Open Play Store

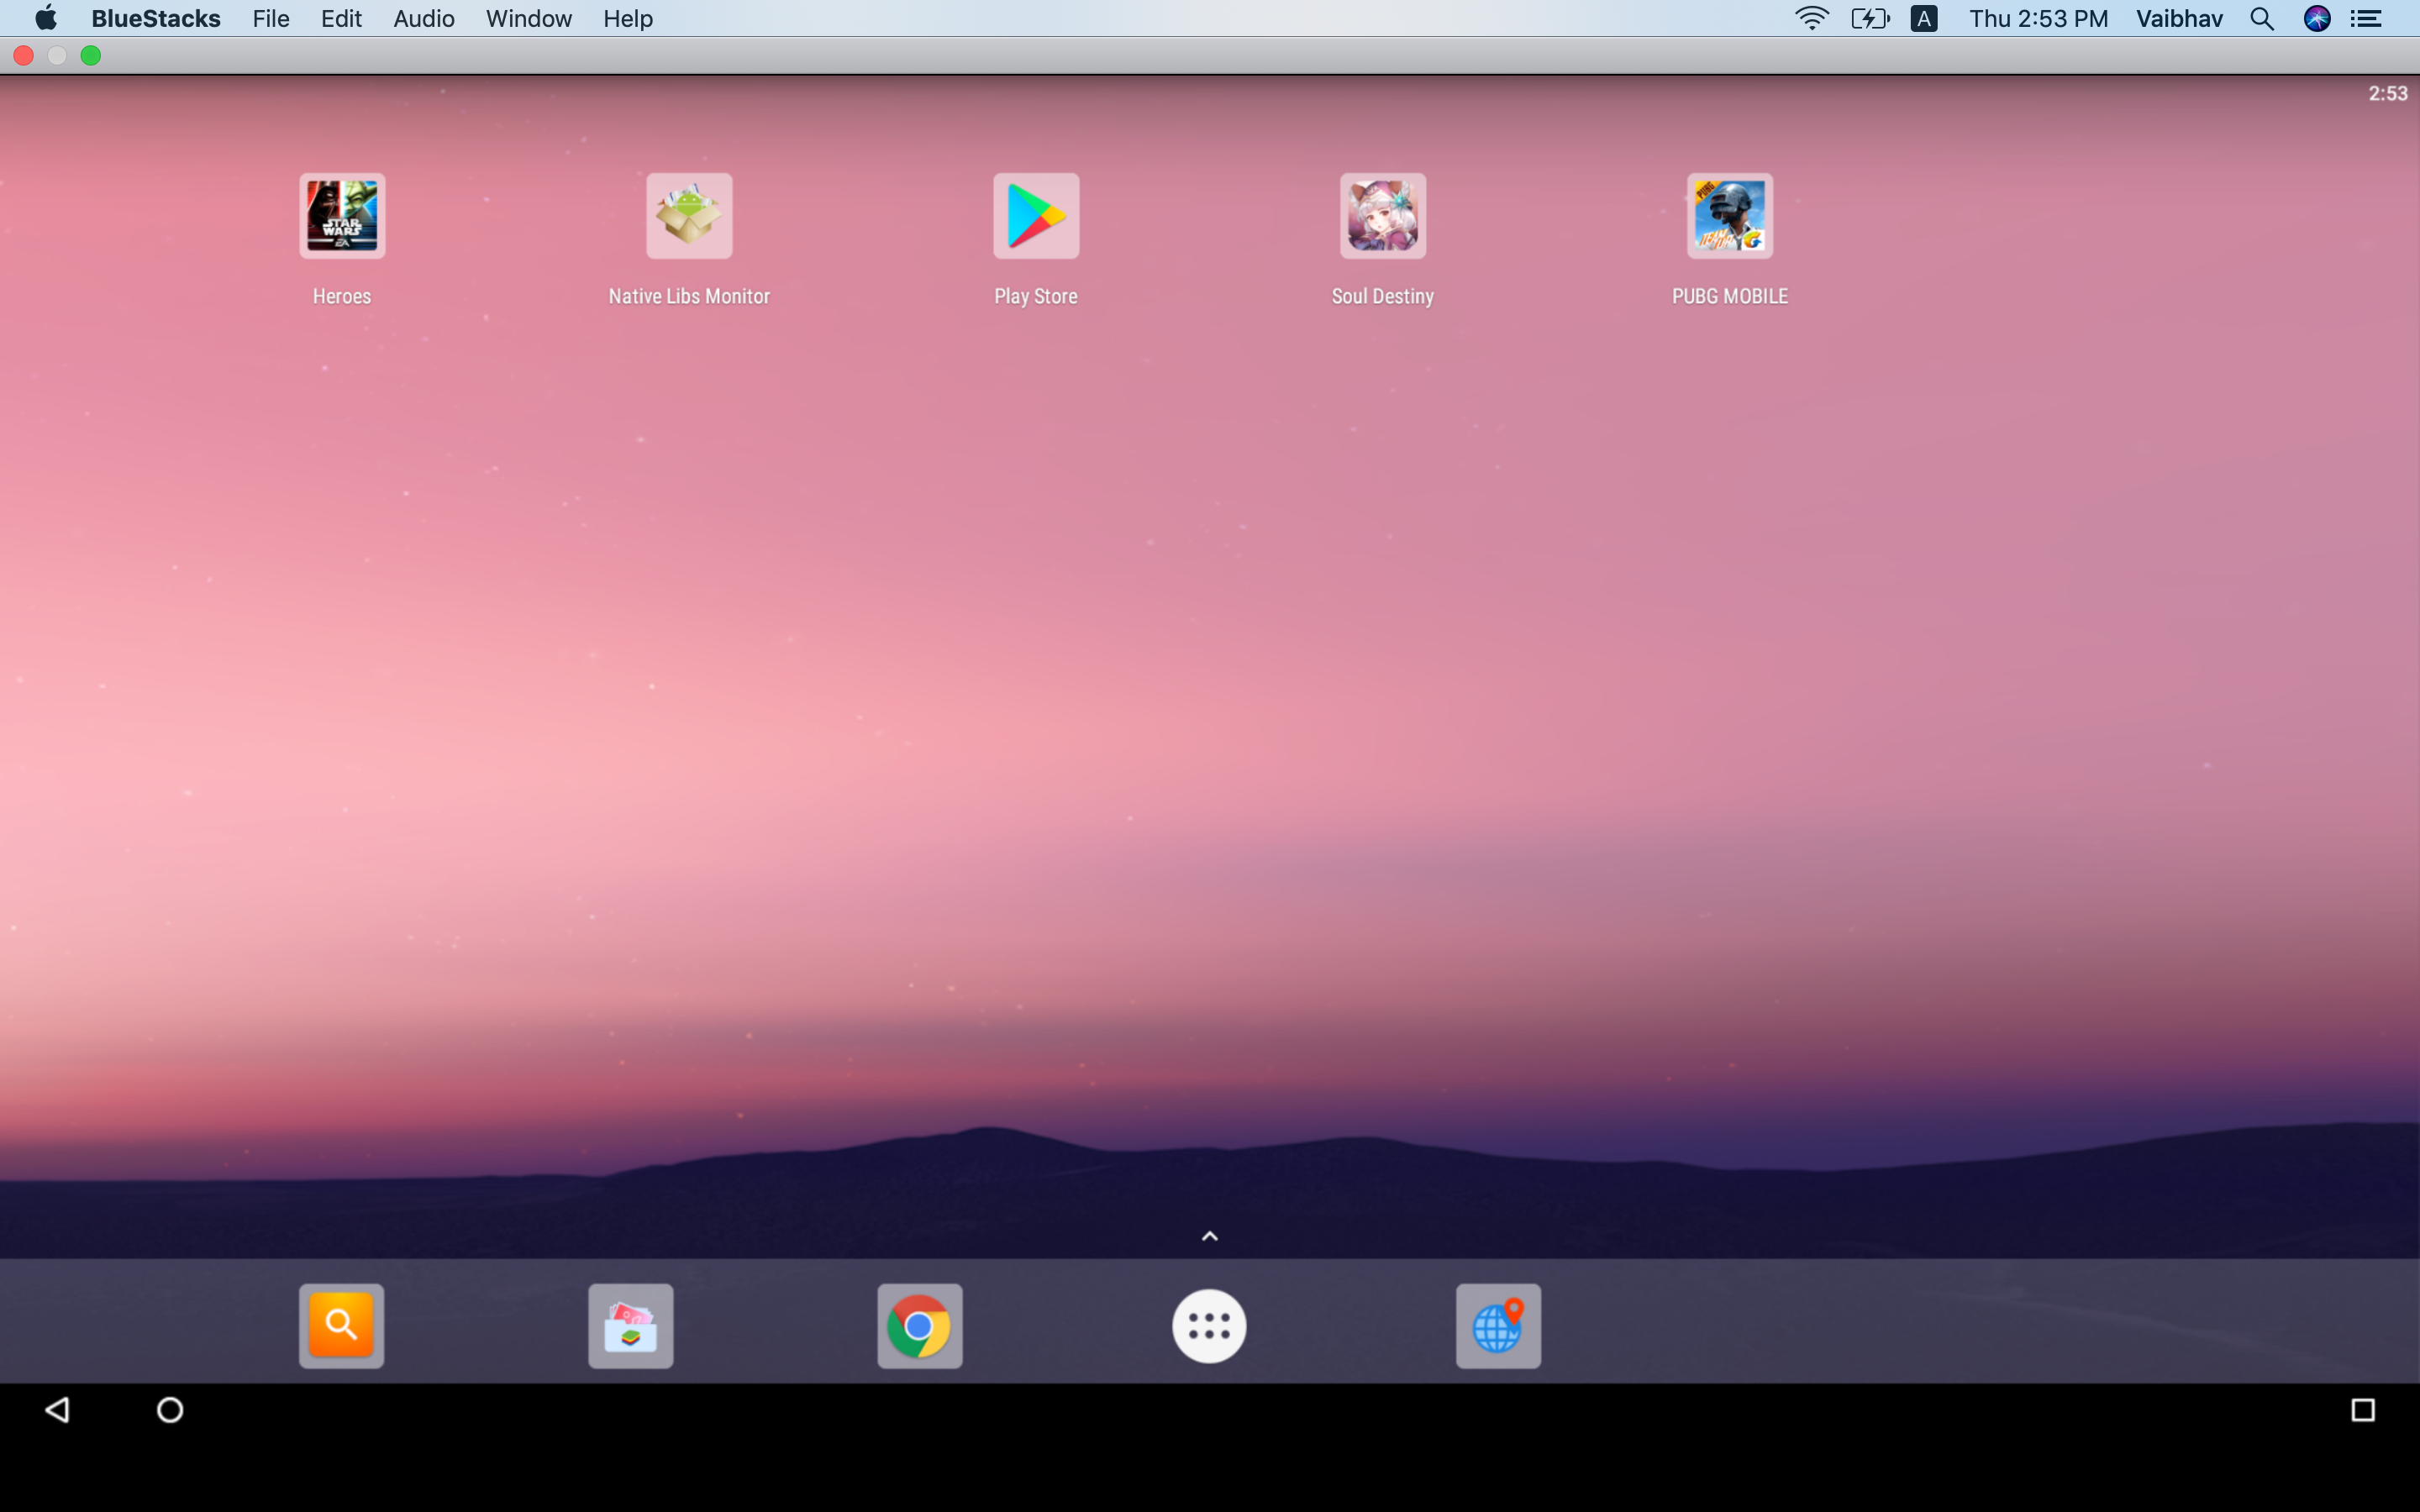[x=1035, y=214]
